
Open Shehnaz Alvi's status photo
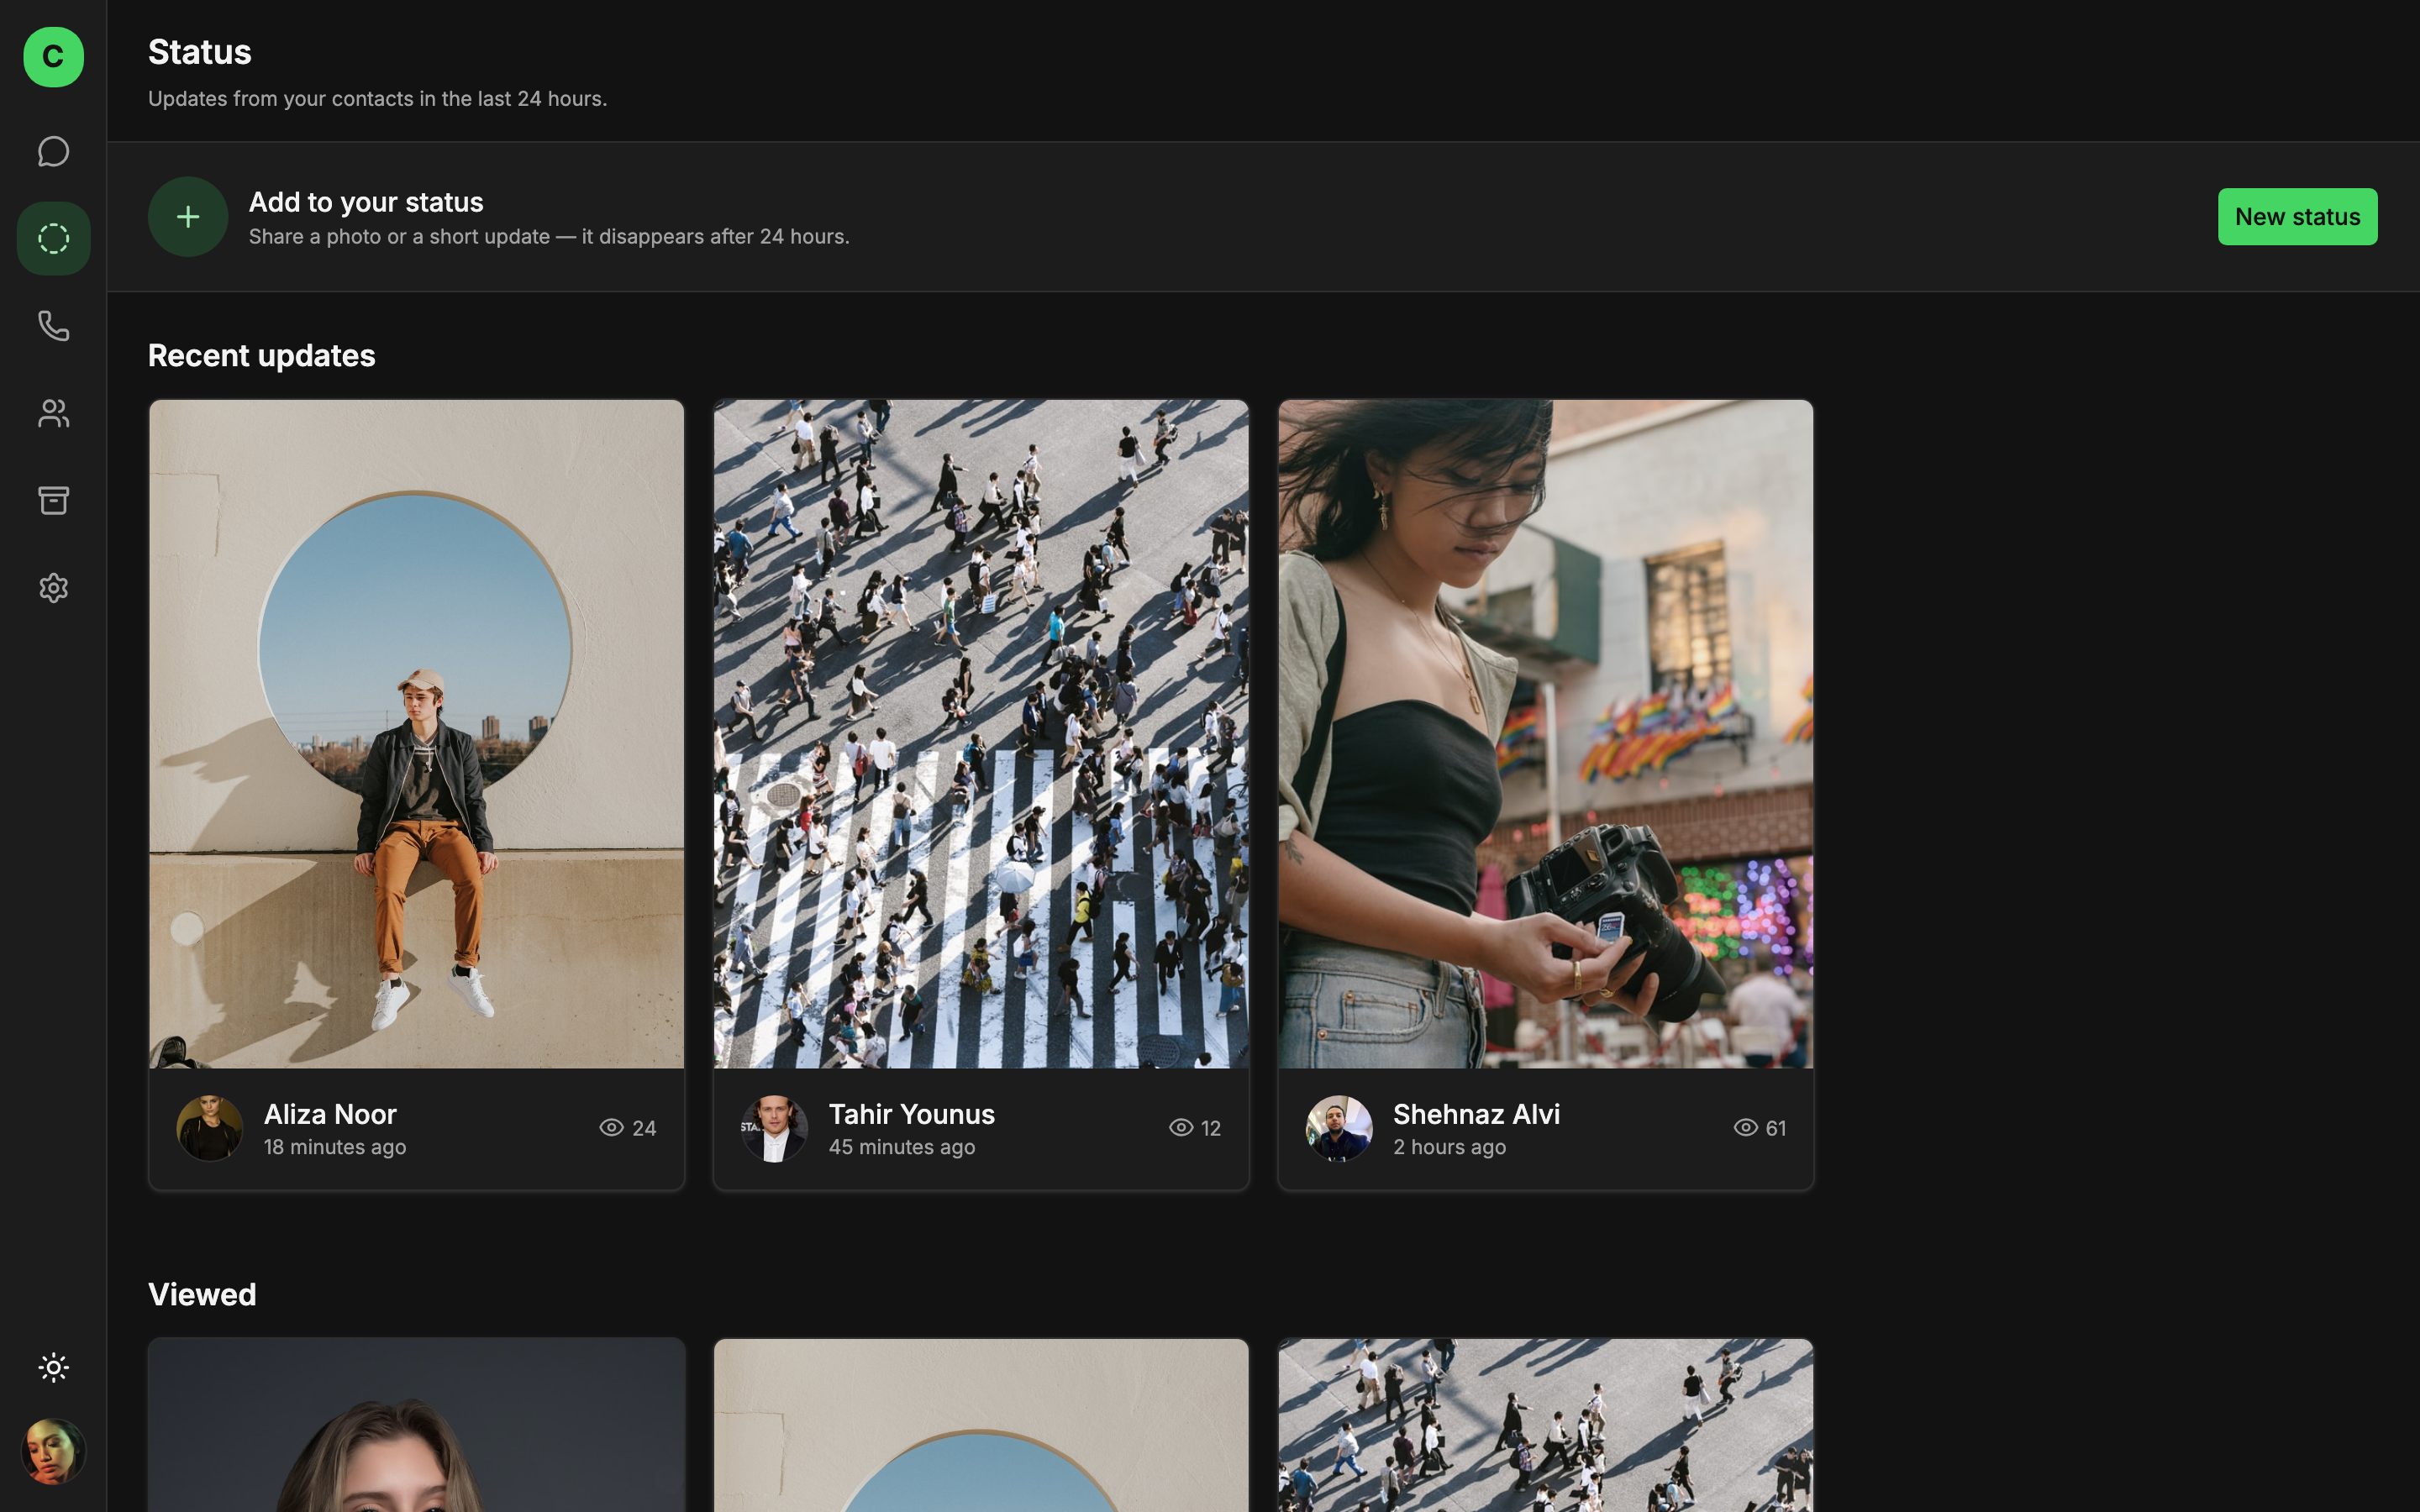[x=1545, y=734]
